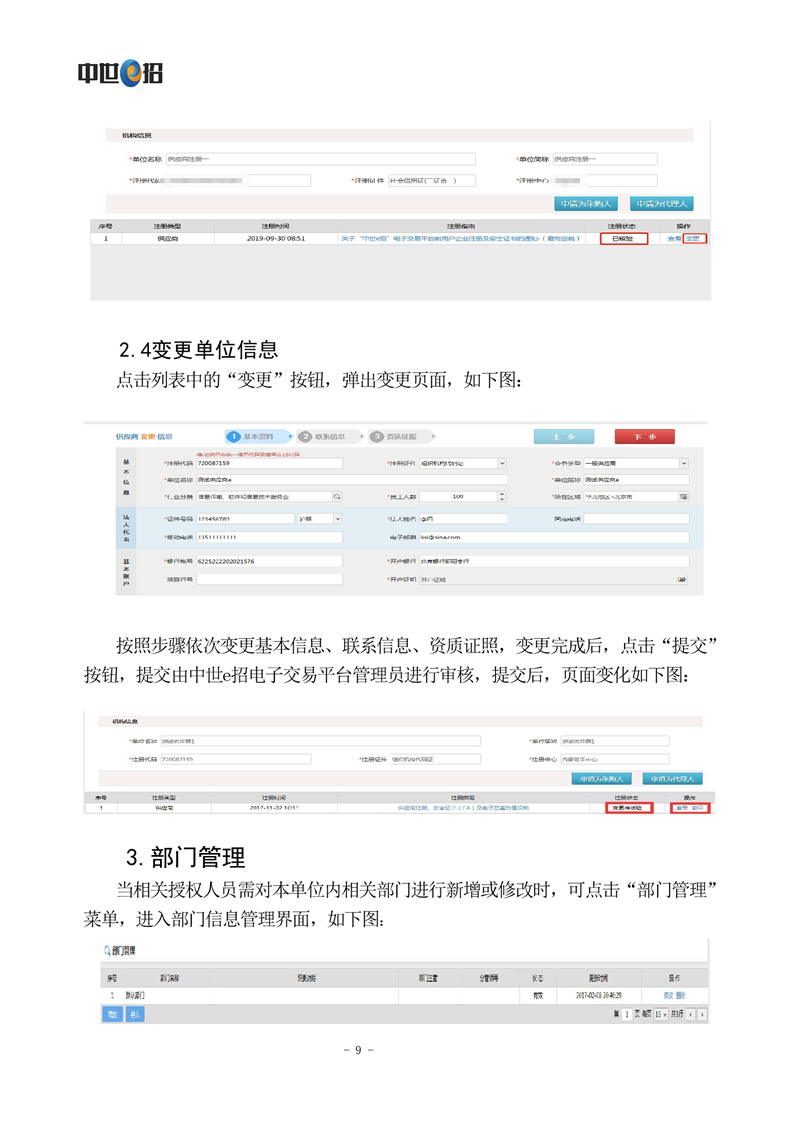
Task: Click 申请为采购人 button in top screenshot
Action: click(x=583, y=204)
